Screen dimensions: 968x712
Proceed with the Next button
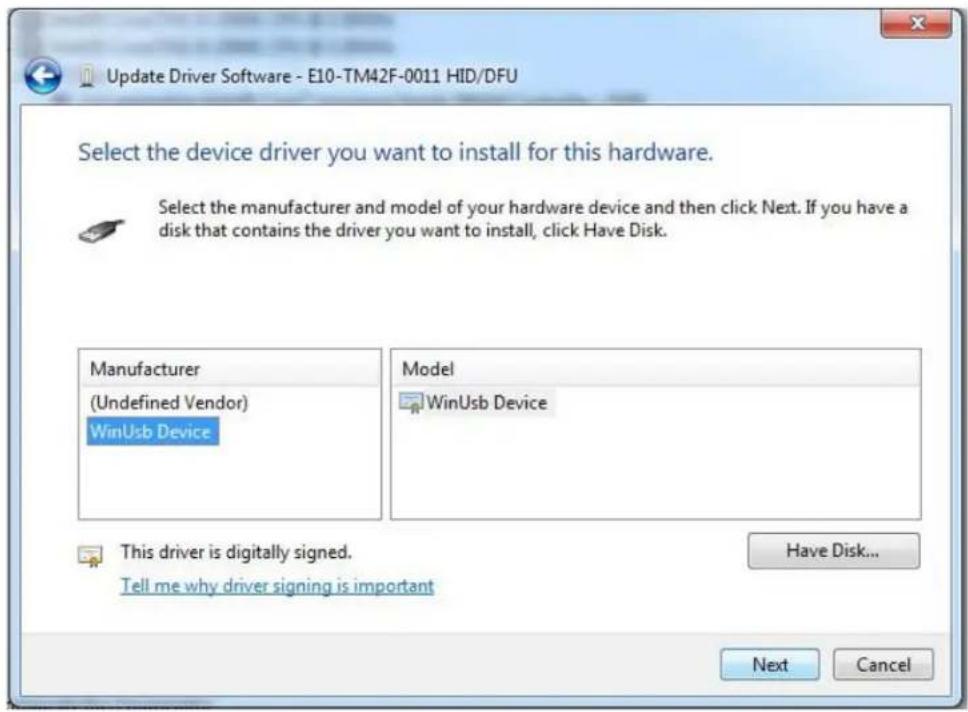coord(770,664)
